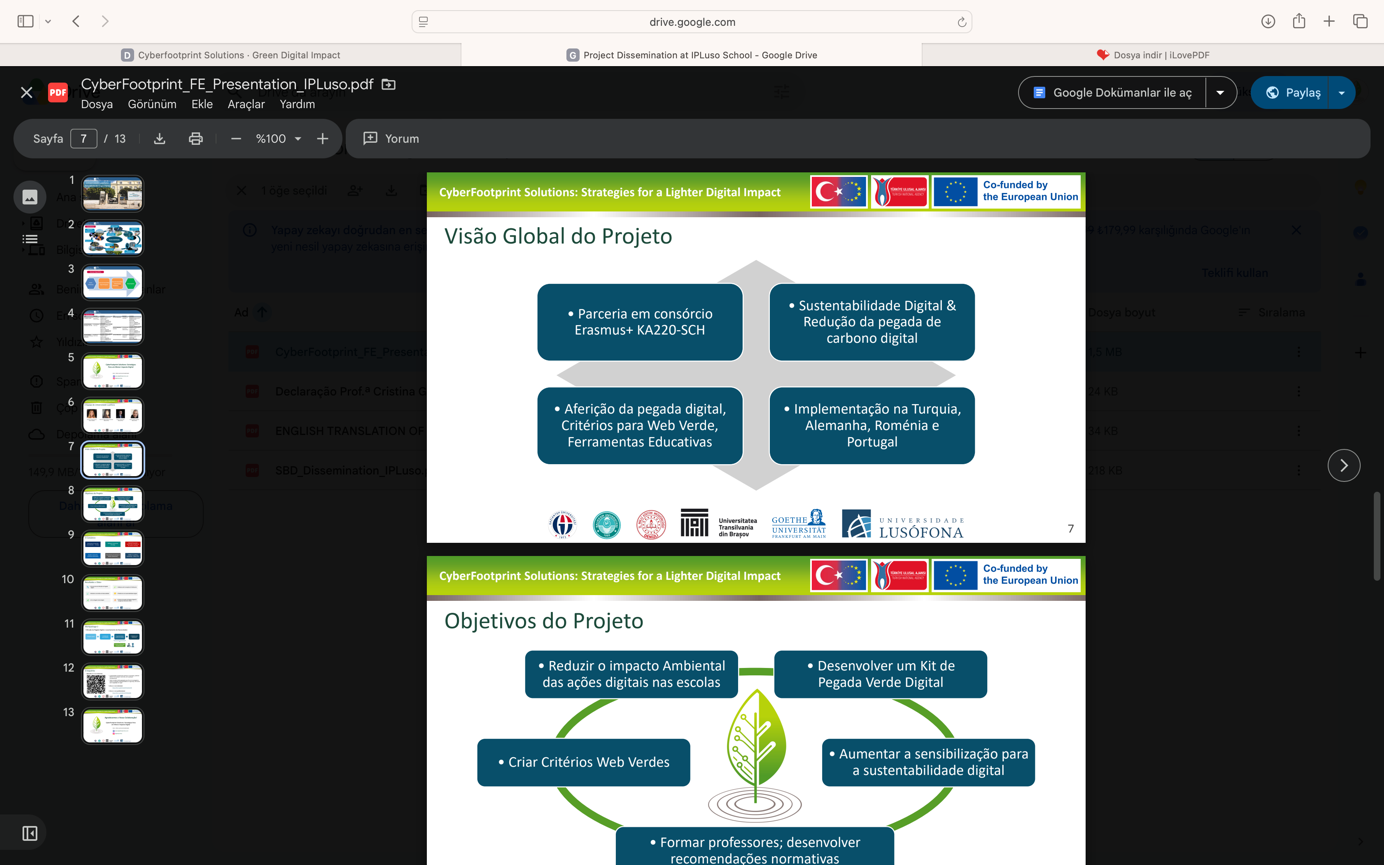Zoom in with the plus icon
This screenshot has width=1384, height=865.
coord(323,139)
